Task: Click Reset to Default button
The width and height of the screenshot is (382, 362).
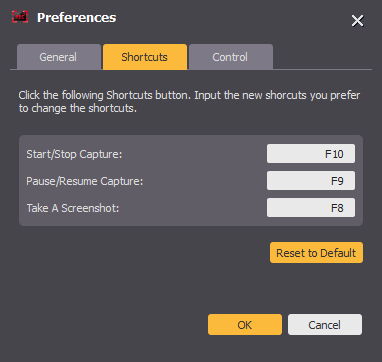Action: [316, 253]
